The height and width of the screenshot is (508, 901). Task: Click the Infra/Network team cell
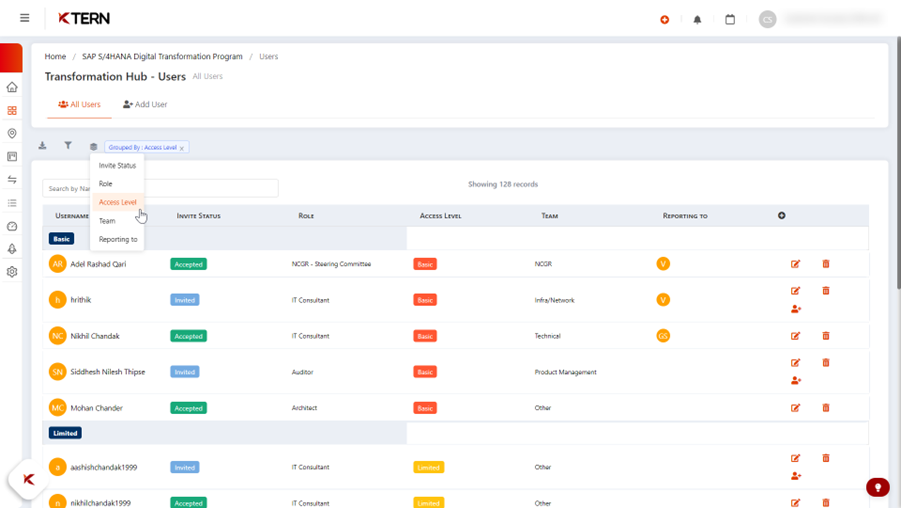[x=554, y=300]
